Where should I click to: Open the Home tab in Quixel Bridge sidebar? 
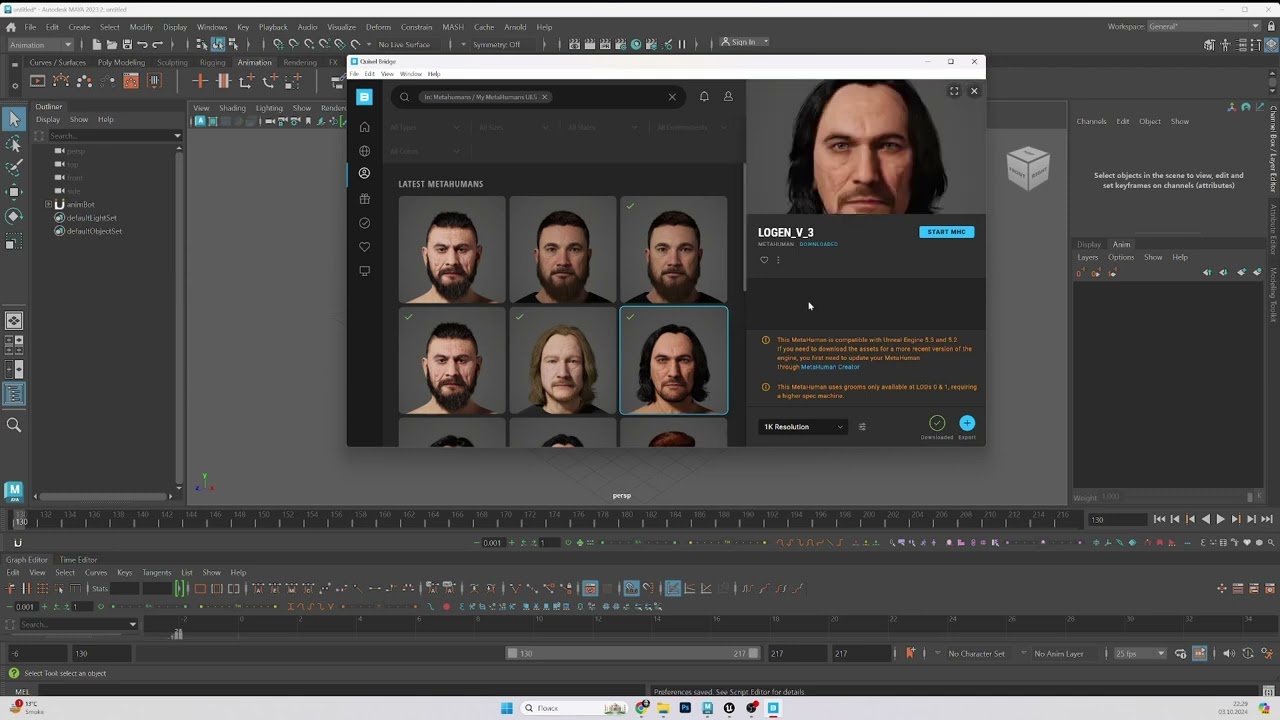click(364, 127)
